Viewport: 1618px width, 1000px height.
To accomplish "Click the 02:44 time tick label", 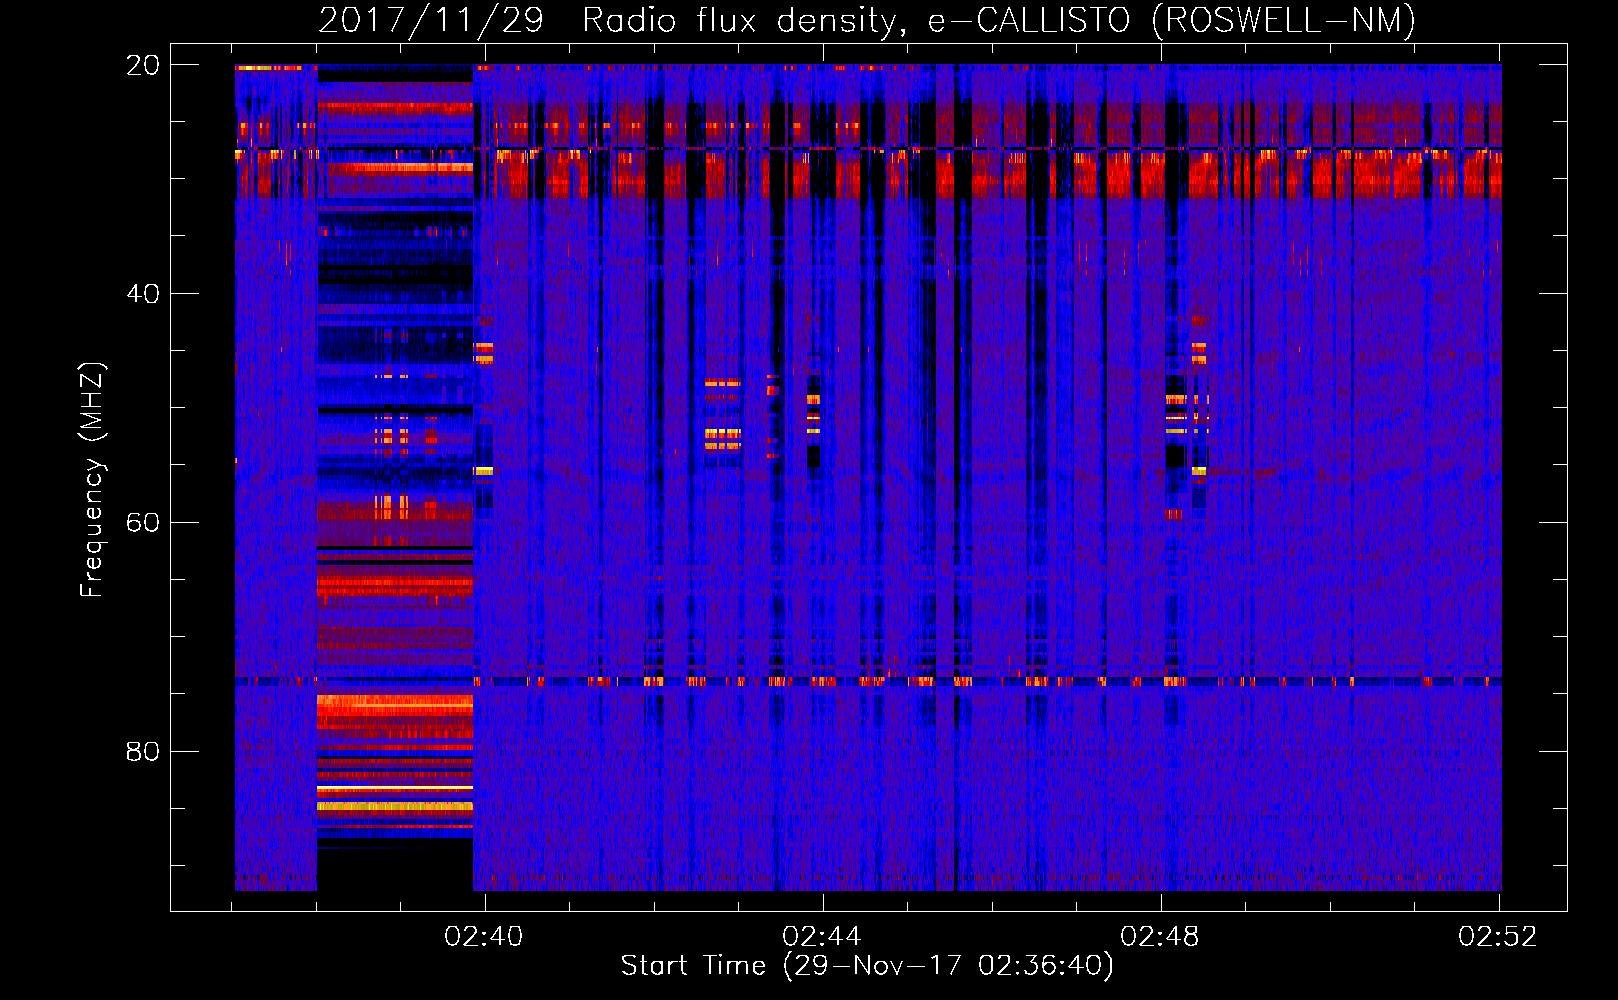I will pyautogui.click(x=822, y=937).
